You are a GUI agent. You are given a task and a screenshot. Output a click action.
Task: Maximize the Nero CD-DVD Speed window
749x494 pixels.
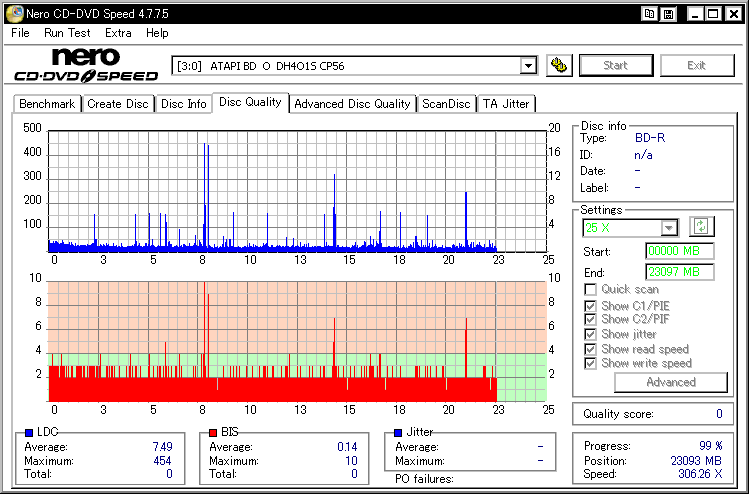point(713,14)
